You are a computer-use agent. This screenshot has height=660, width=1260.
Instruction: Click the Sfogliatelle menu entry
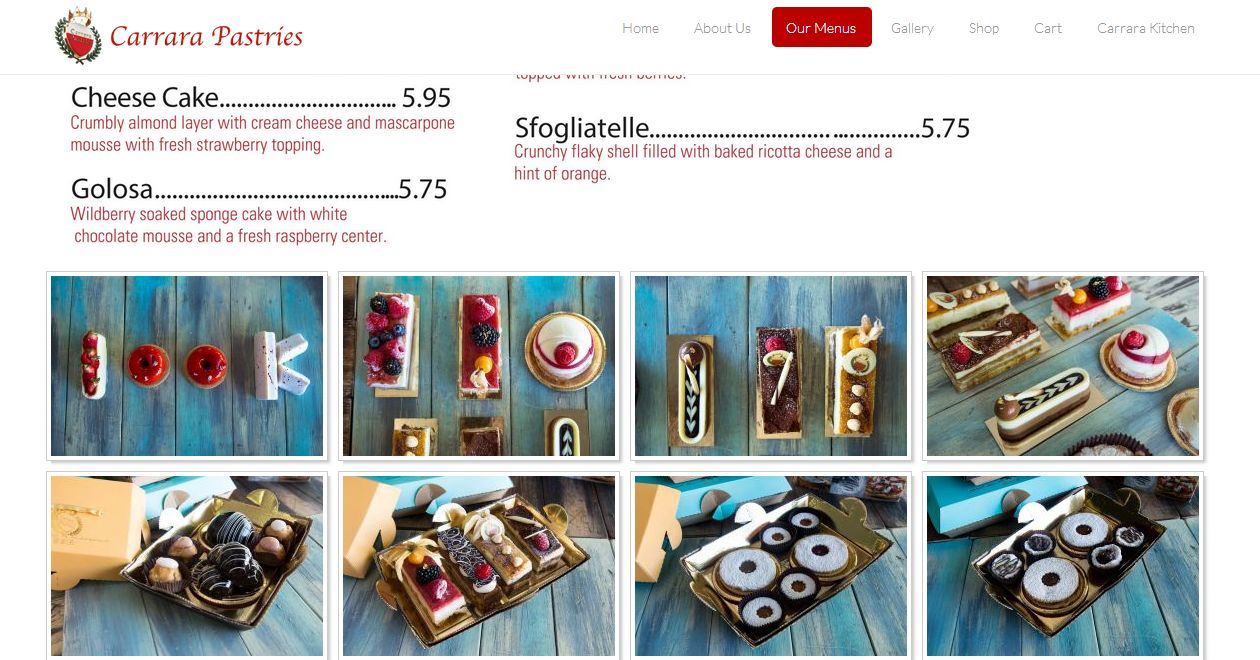pos(742,128)
